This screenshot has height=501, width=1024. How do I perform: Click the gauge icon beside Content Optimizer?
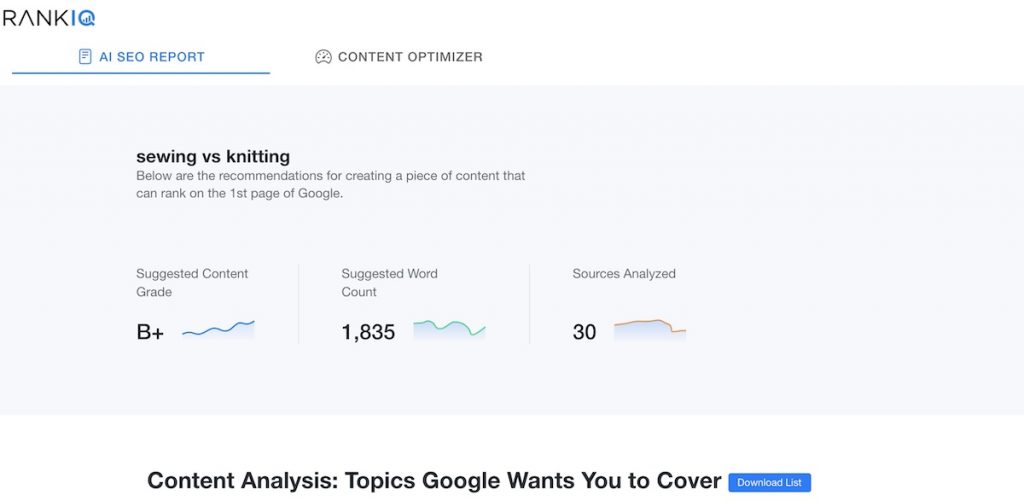pyautogui.click(x=323, y=57)
